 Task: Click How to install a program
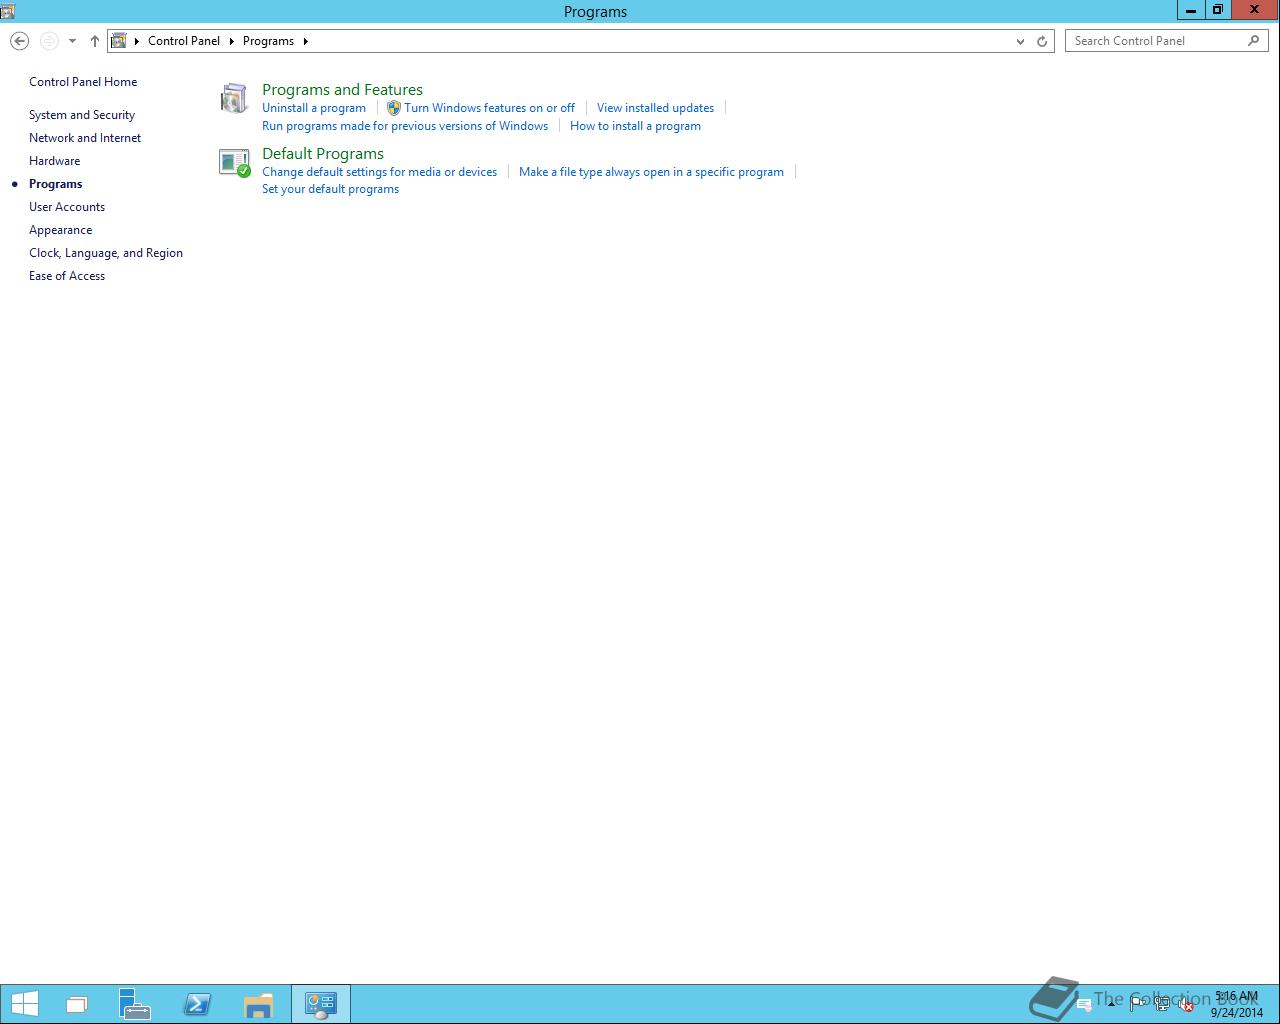635,126
